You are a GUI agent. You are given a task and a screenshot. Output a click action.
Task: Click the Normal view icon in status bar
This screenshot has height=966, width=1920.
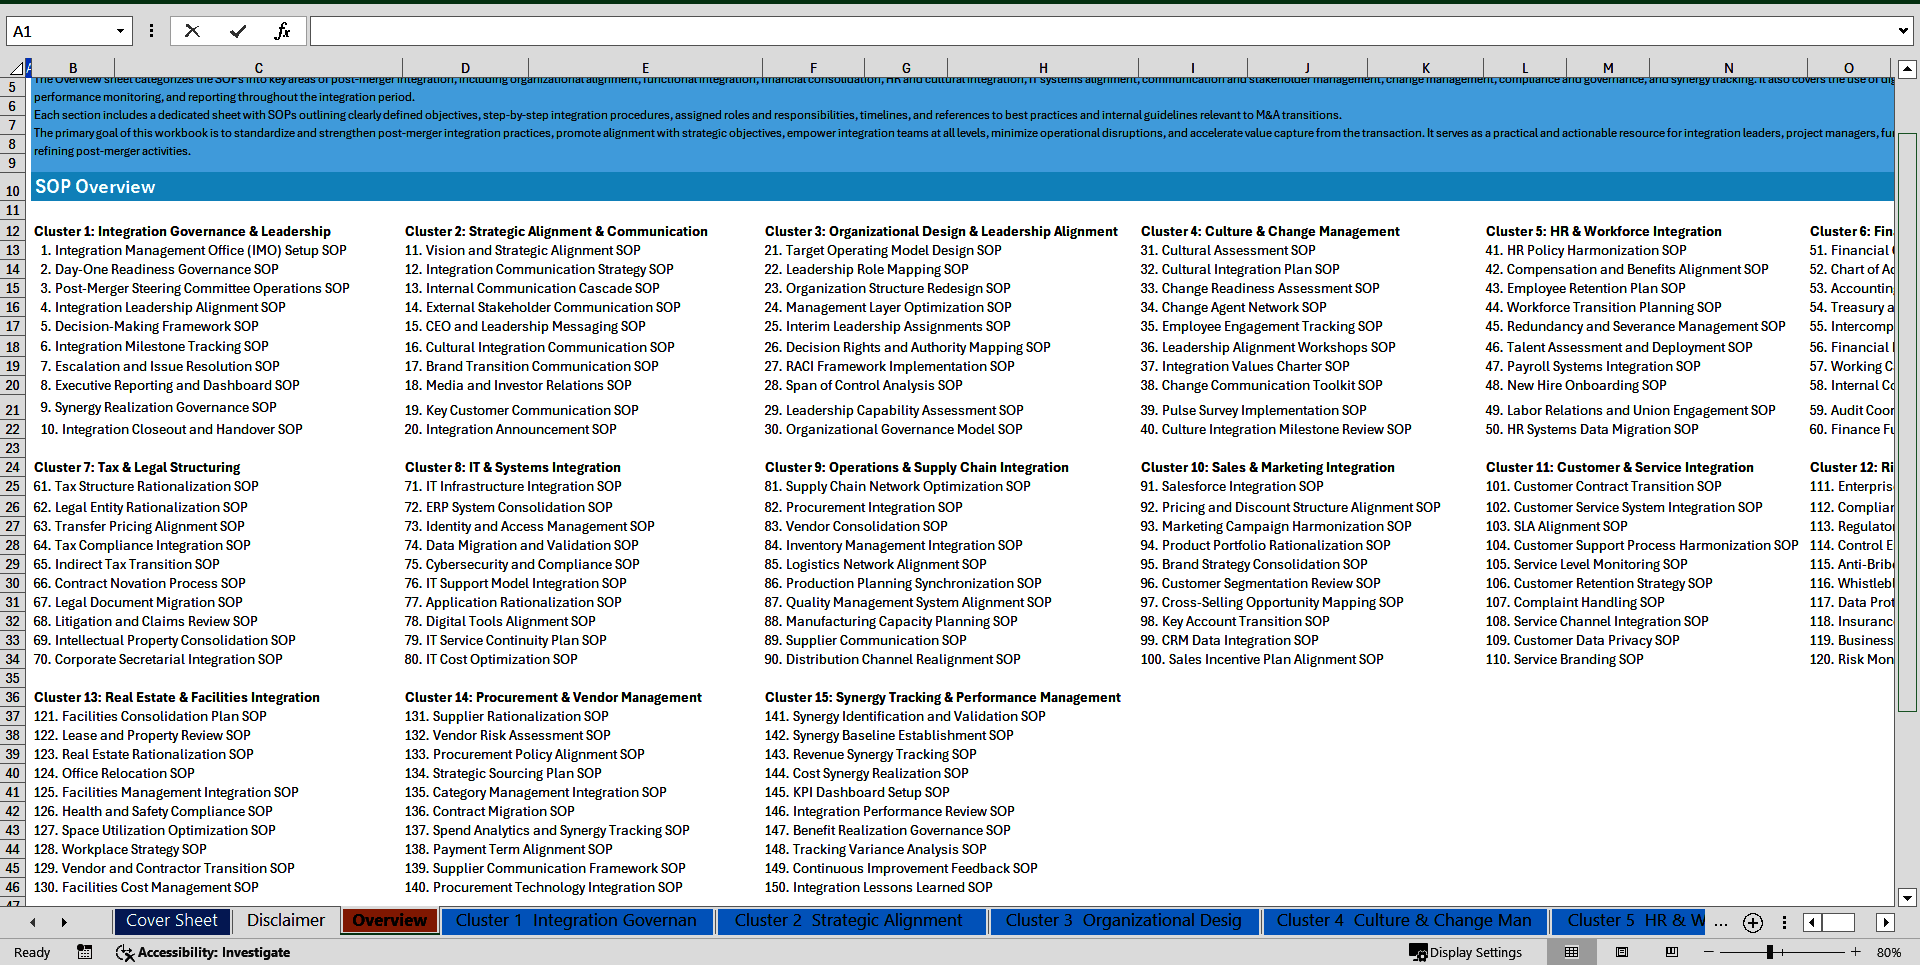[x=1571, y=952]
